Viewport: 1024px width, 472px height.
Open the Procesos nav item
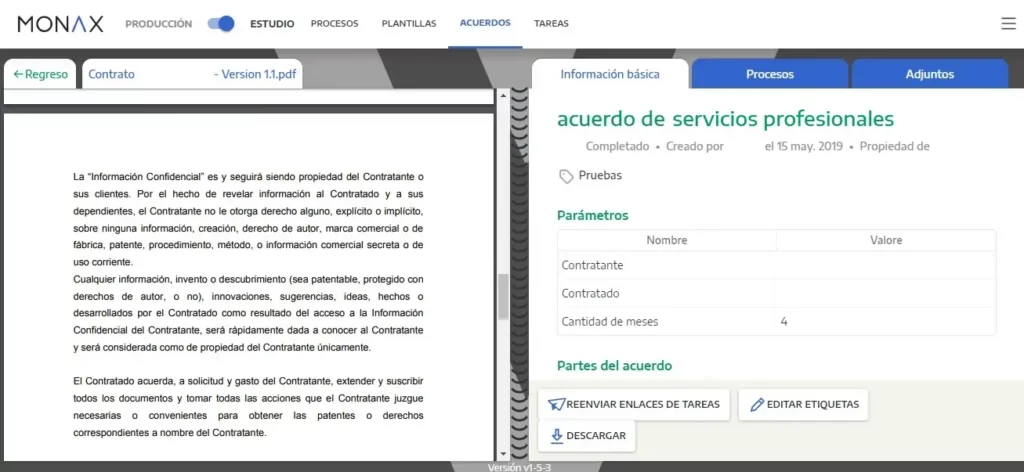pyautogui.click(x=334, y=24)
